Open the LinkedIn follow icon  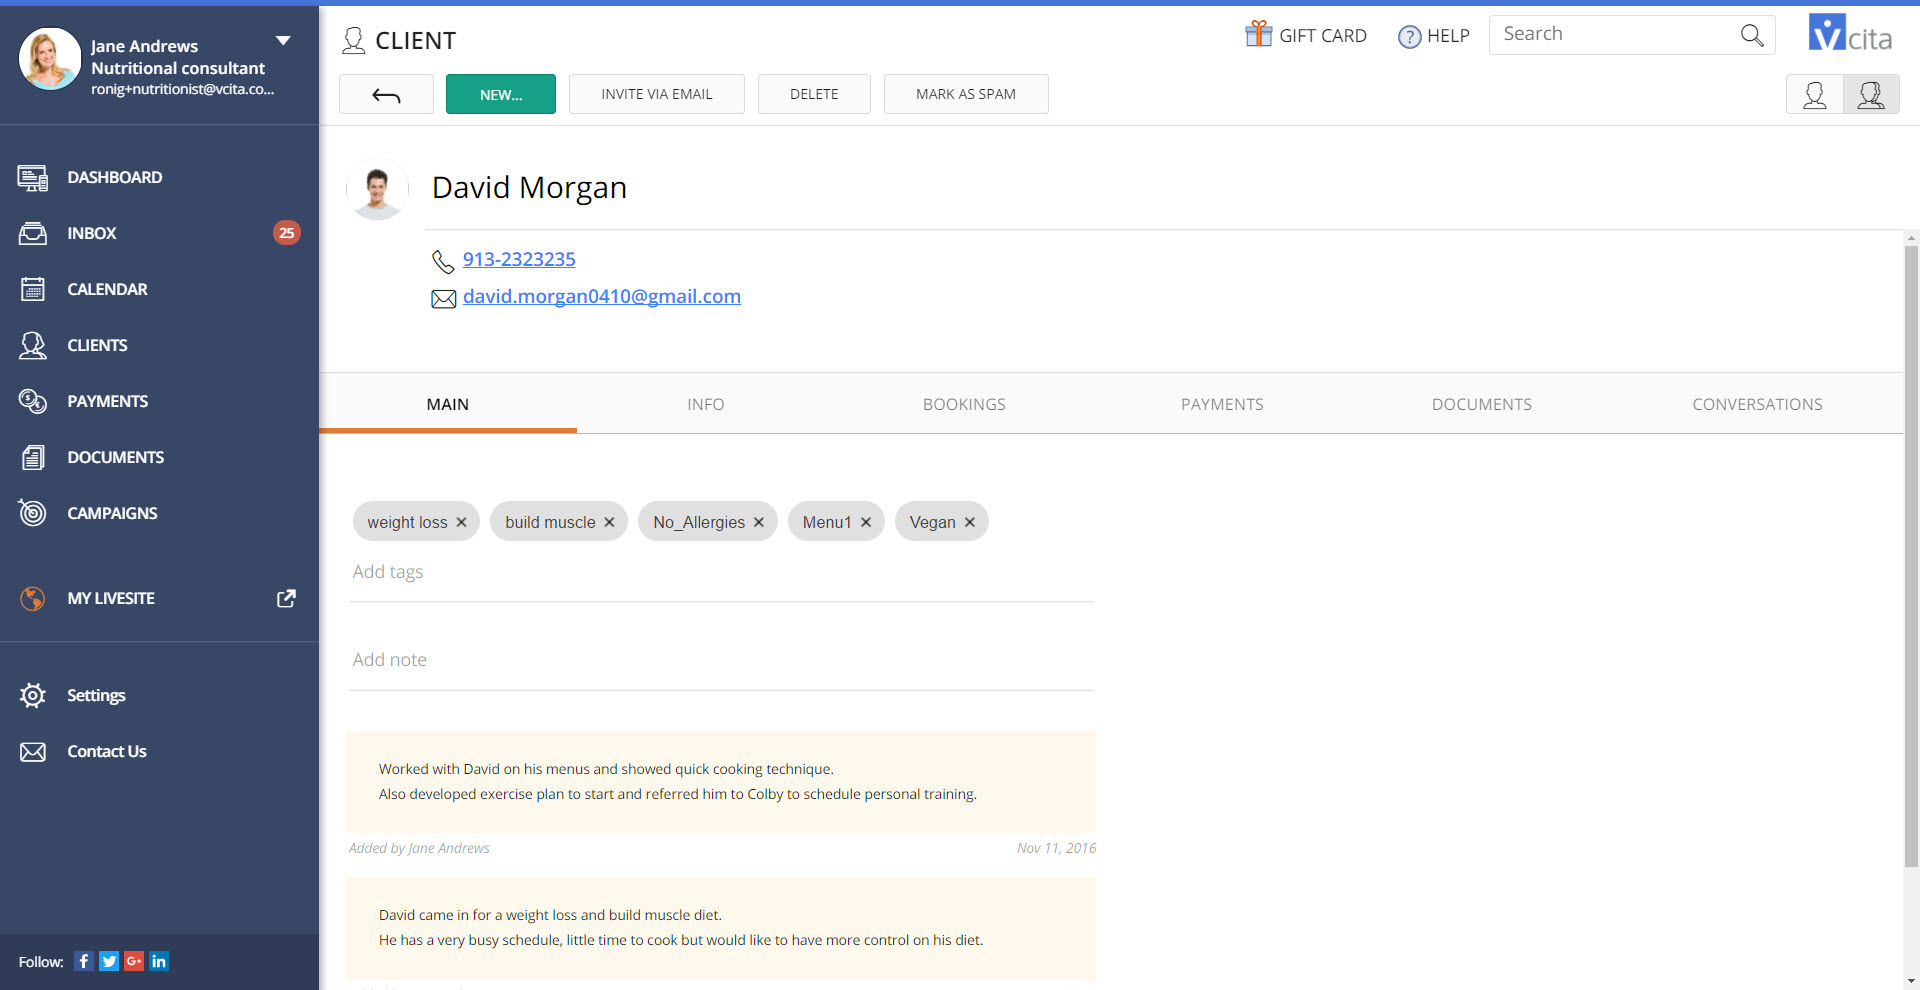pyautogui.click(x=159, y=961)
